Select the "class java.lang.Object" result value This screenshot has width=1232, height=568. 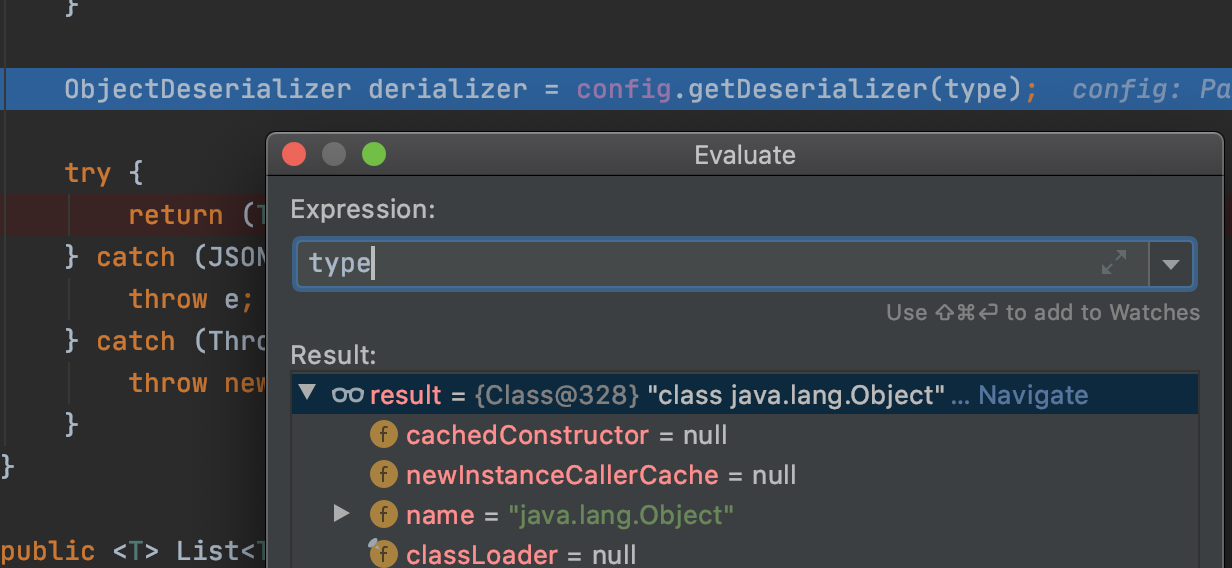click(x=796, y=395)
